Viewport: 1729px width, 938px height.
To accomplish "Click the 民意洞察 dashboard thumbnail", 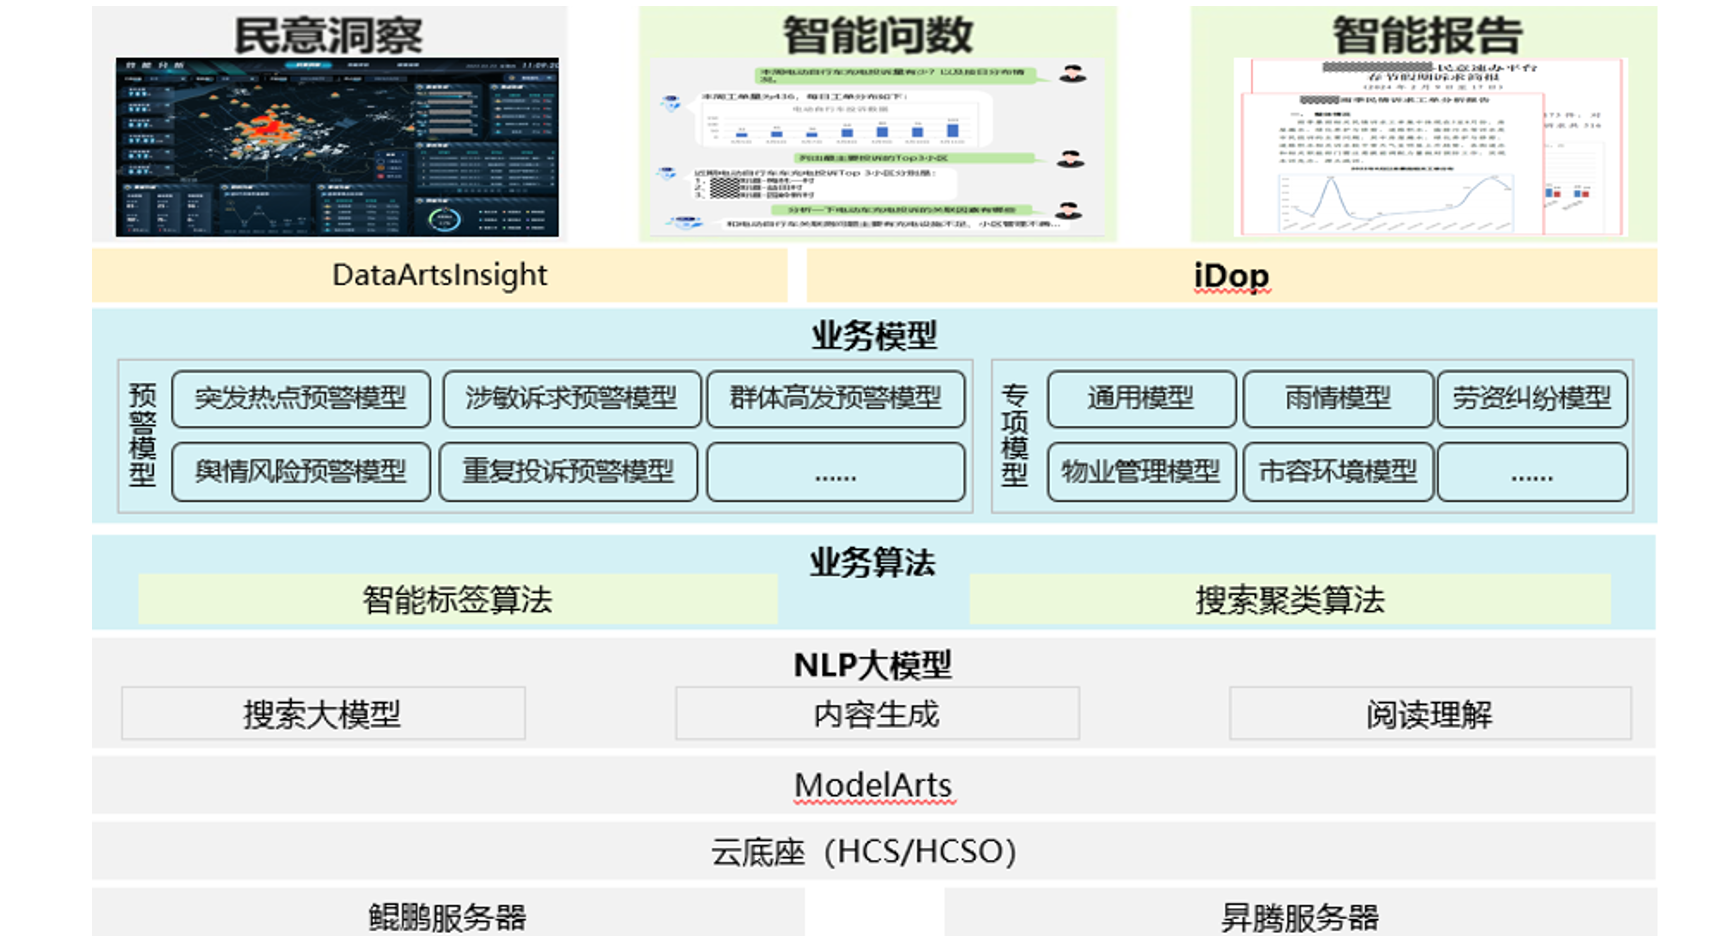I will click(337, 147).
